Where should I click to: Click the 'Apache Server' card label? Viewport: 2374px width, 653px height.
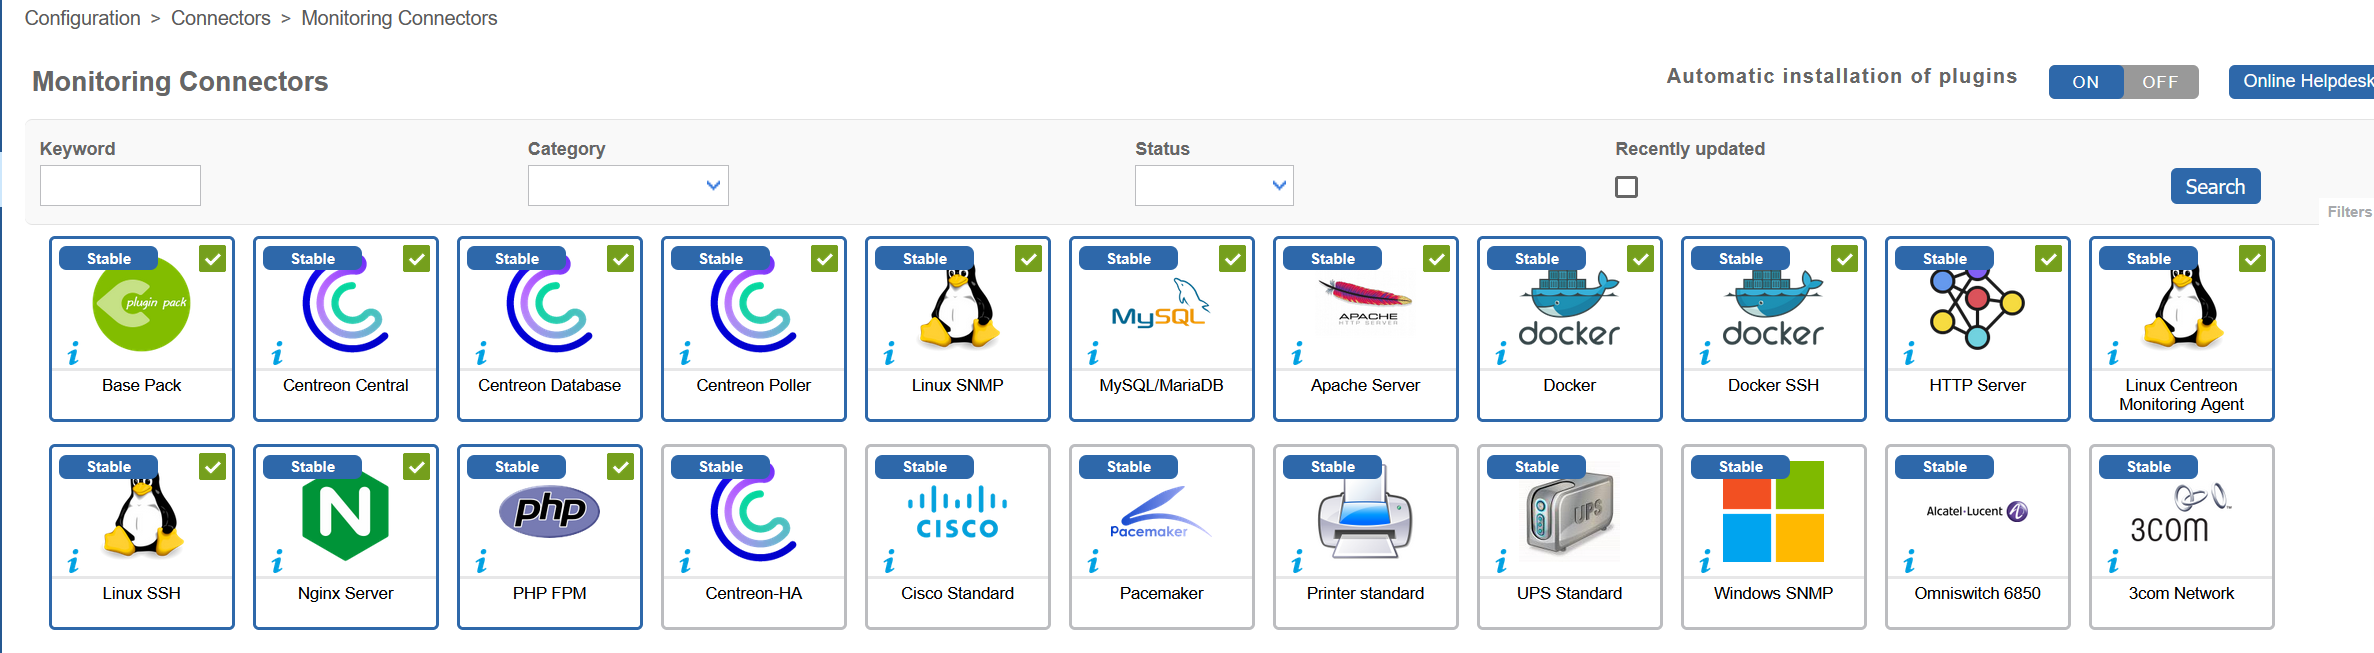(1365, 385)
